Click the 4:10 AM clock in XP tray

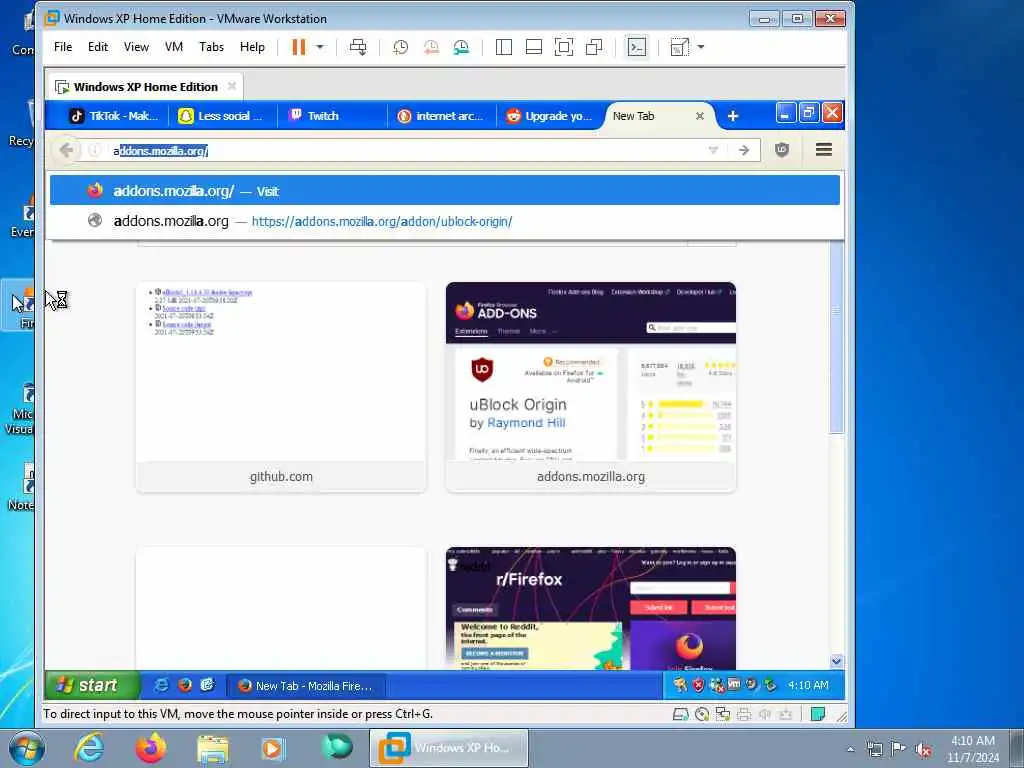click(x=808, y=685)
